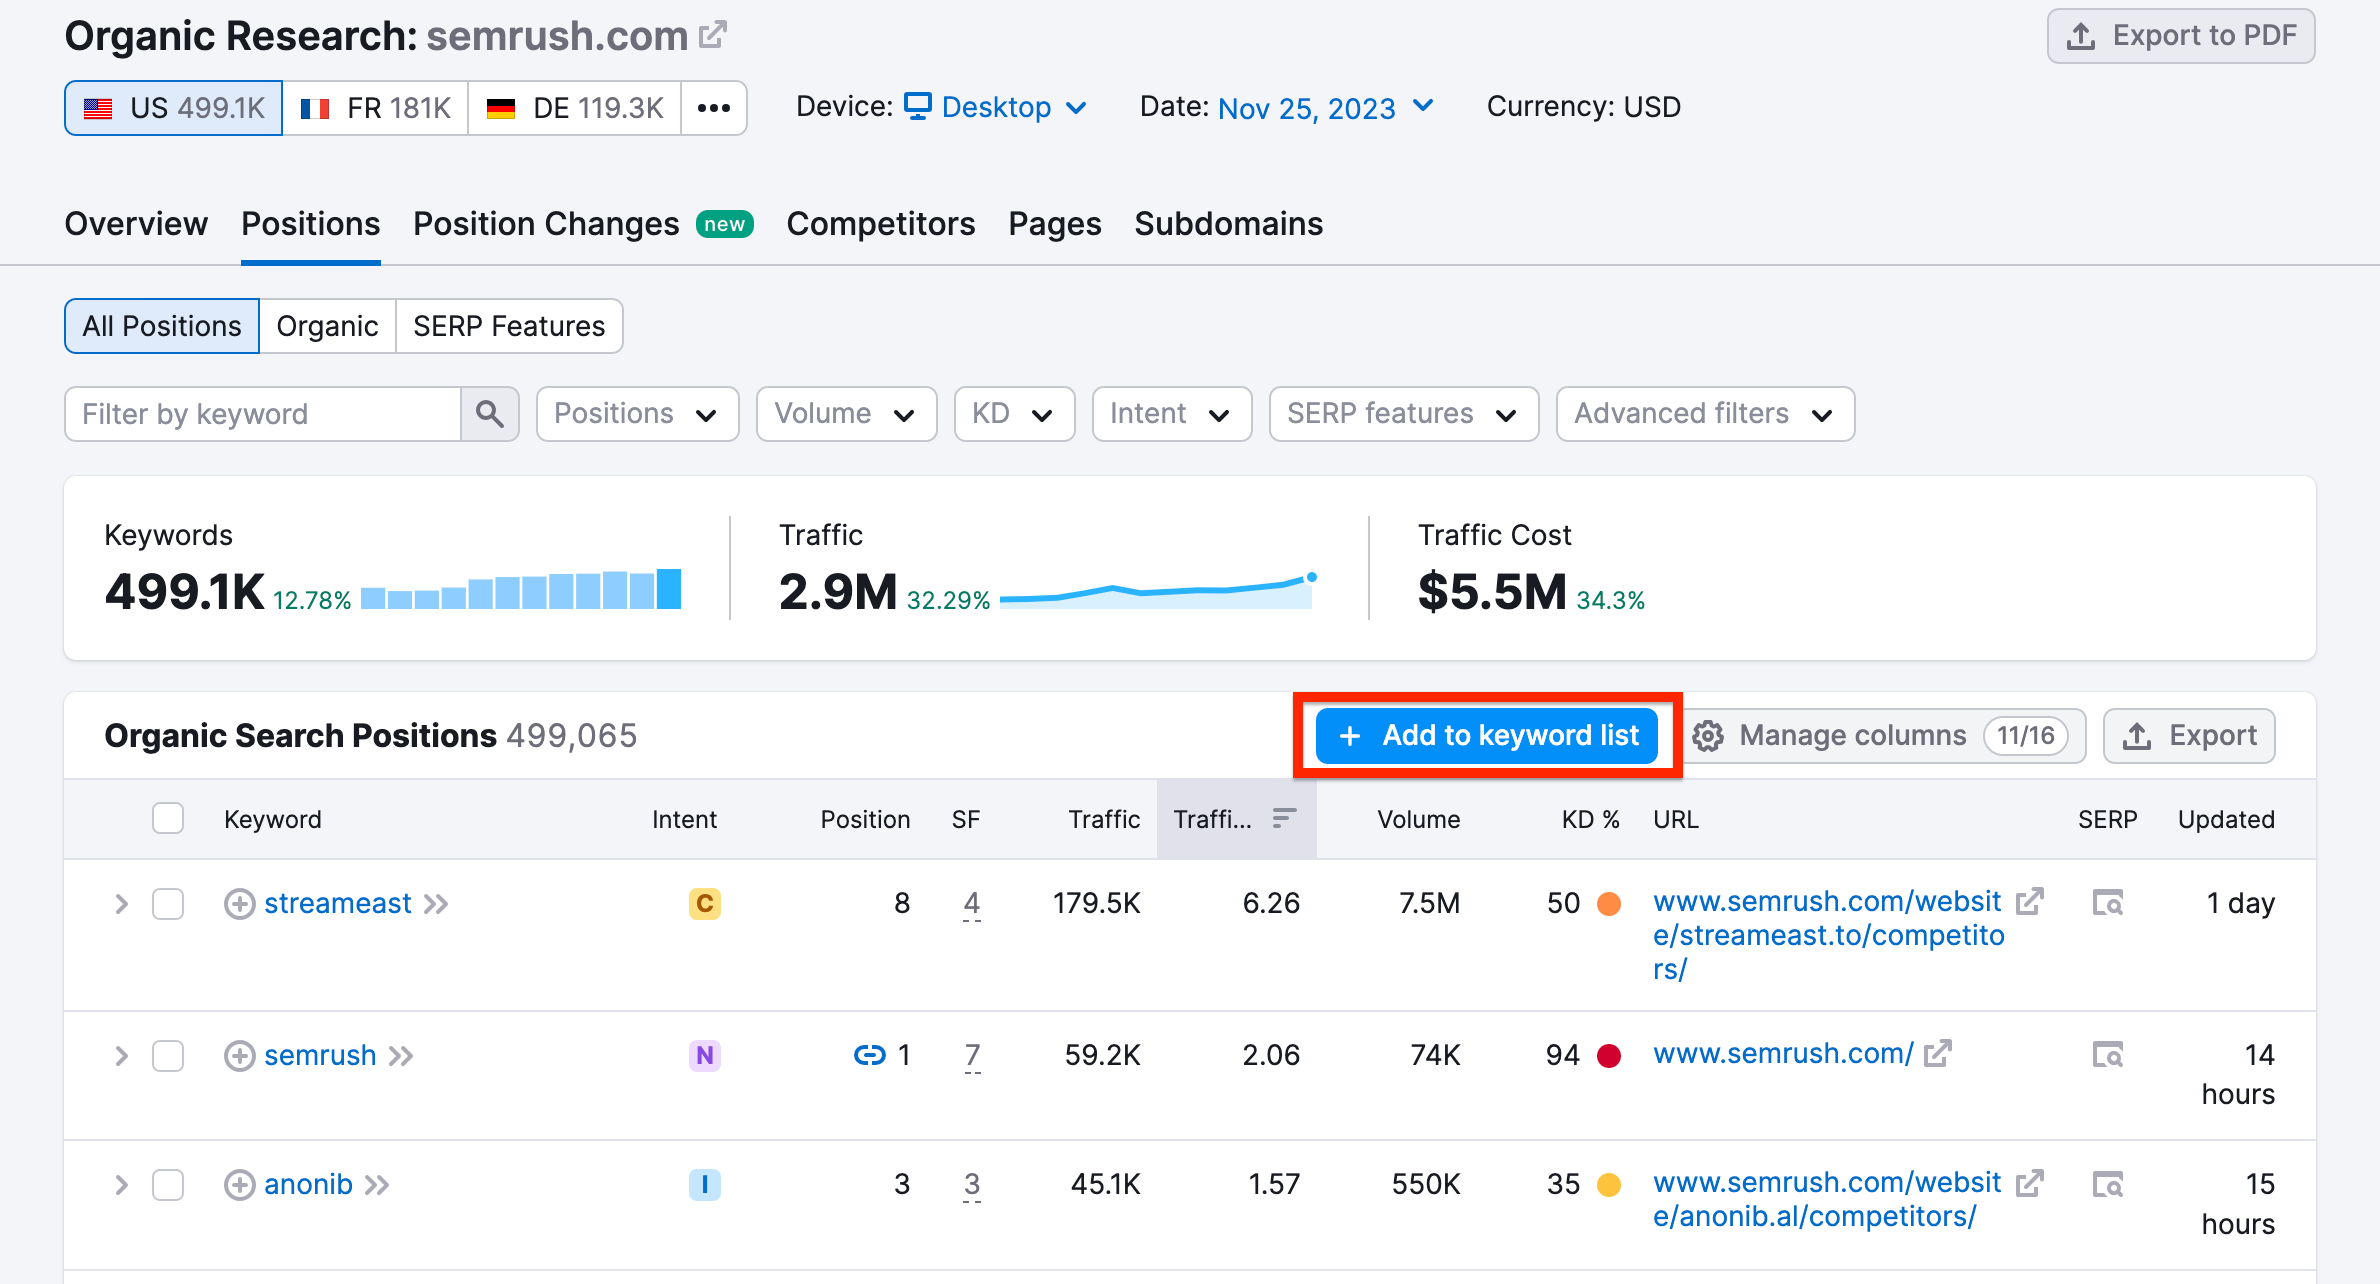Open the Date Nov 25, 2023 dropdown
2380x1284 pixels.
[1326, 107]
